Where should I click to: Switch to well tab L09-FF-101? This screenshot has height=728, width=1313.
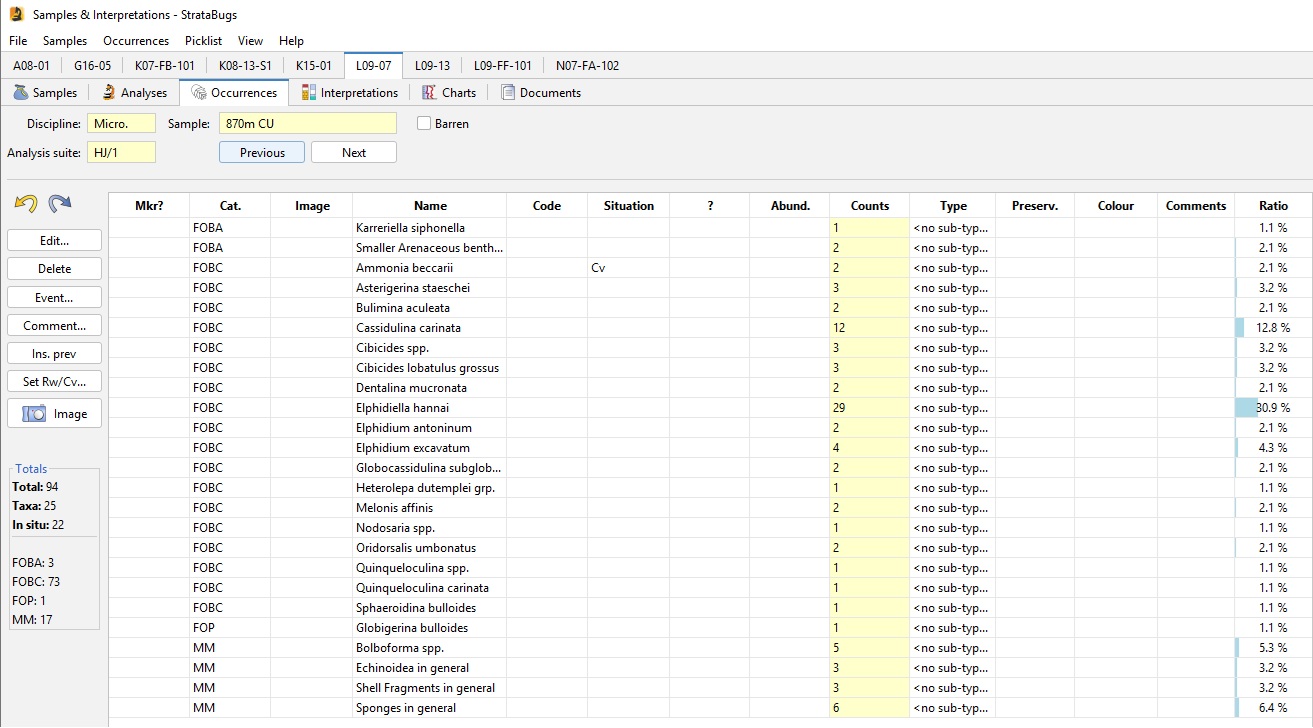pos(502,66)
